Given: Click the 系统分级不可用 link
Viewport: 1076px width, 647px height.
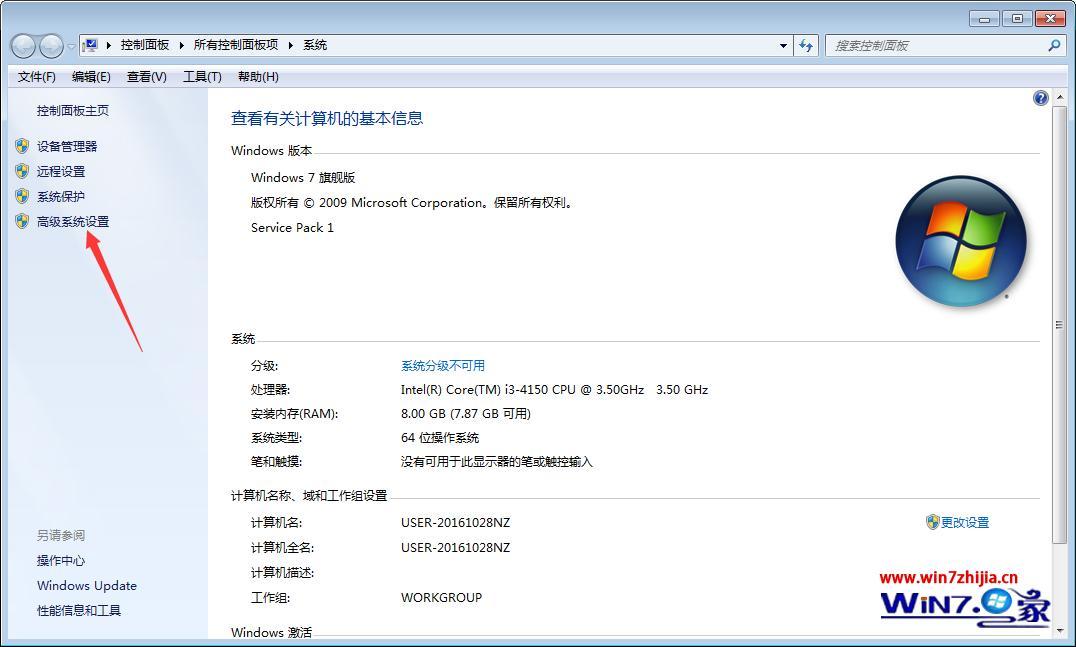Looking at the screenshot, I should click(x=443, y=366).
